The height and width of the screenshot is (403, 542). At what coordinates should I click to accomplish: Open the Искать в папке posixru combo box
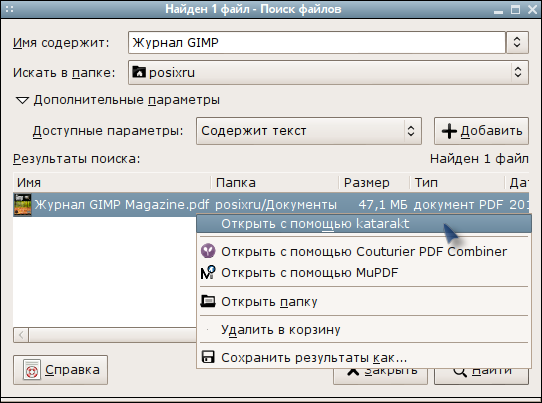[328, 72]
